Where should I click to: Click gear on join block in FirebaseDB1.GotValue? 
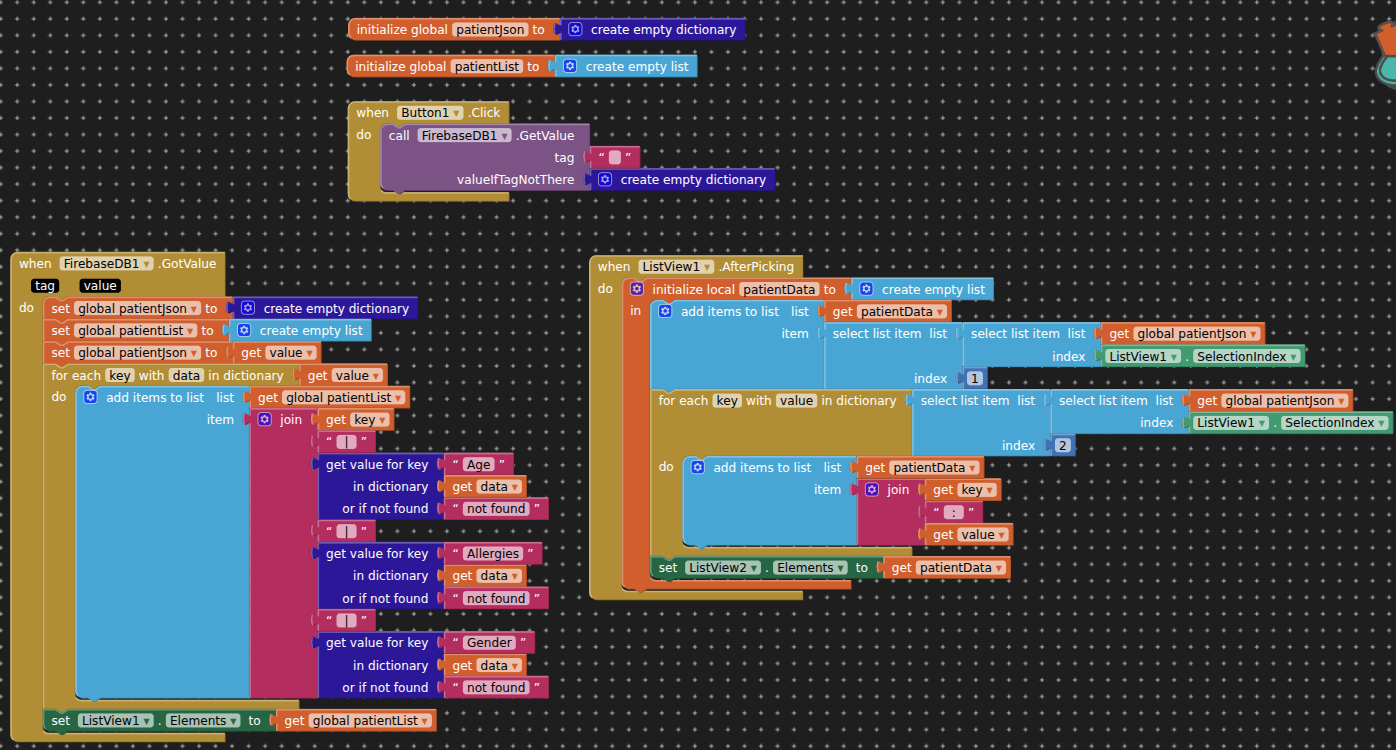265,420
